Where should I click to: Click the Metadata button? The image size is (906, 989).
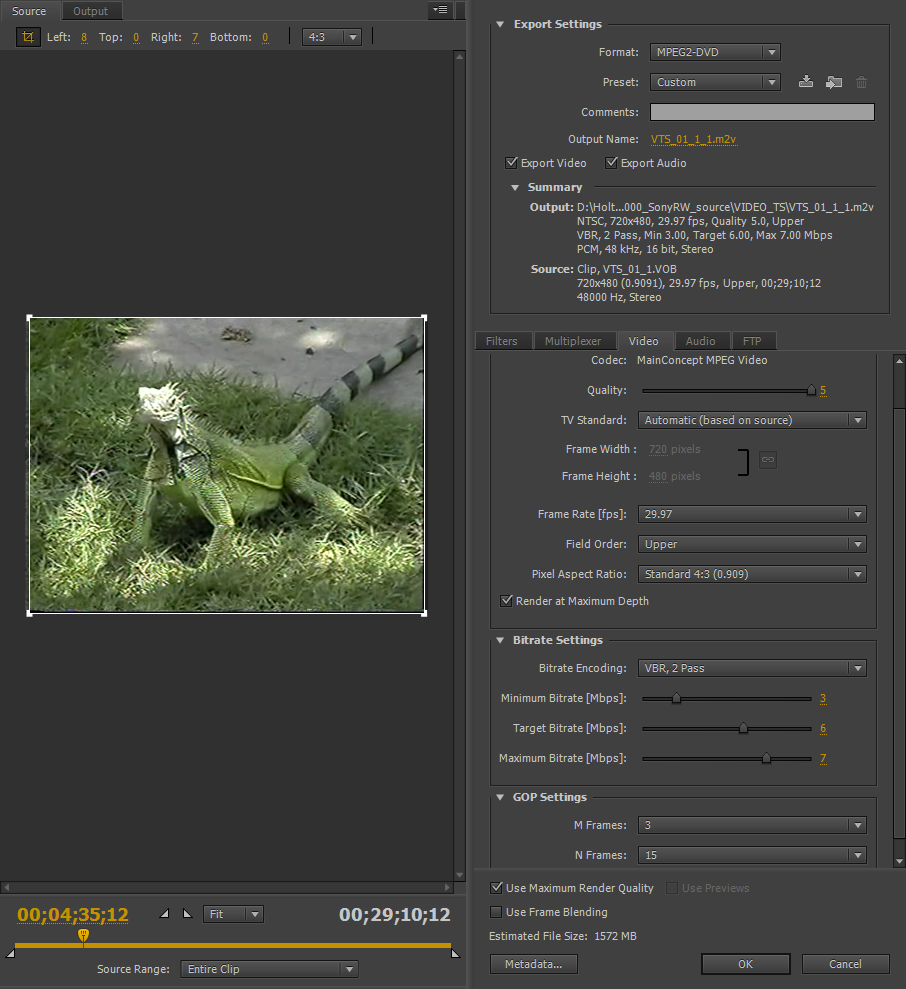(533, 964)
